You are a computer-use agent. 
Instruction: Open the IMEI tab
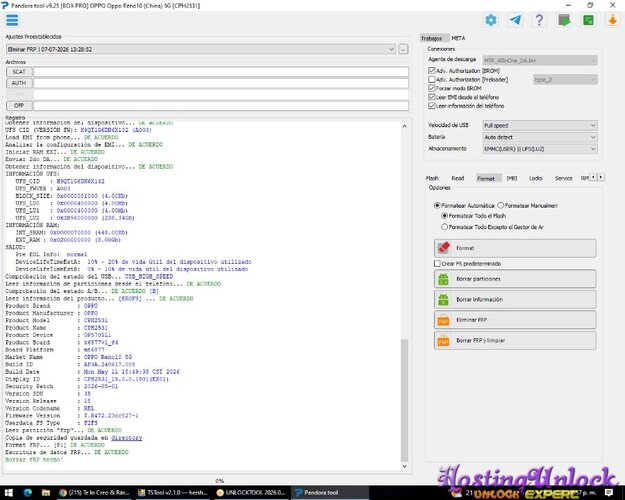pos(512,178)
